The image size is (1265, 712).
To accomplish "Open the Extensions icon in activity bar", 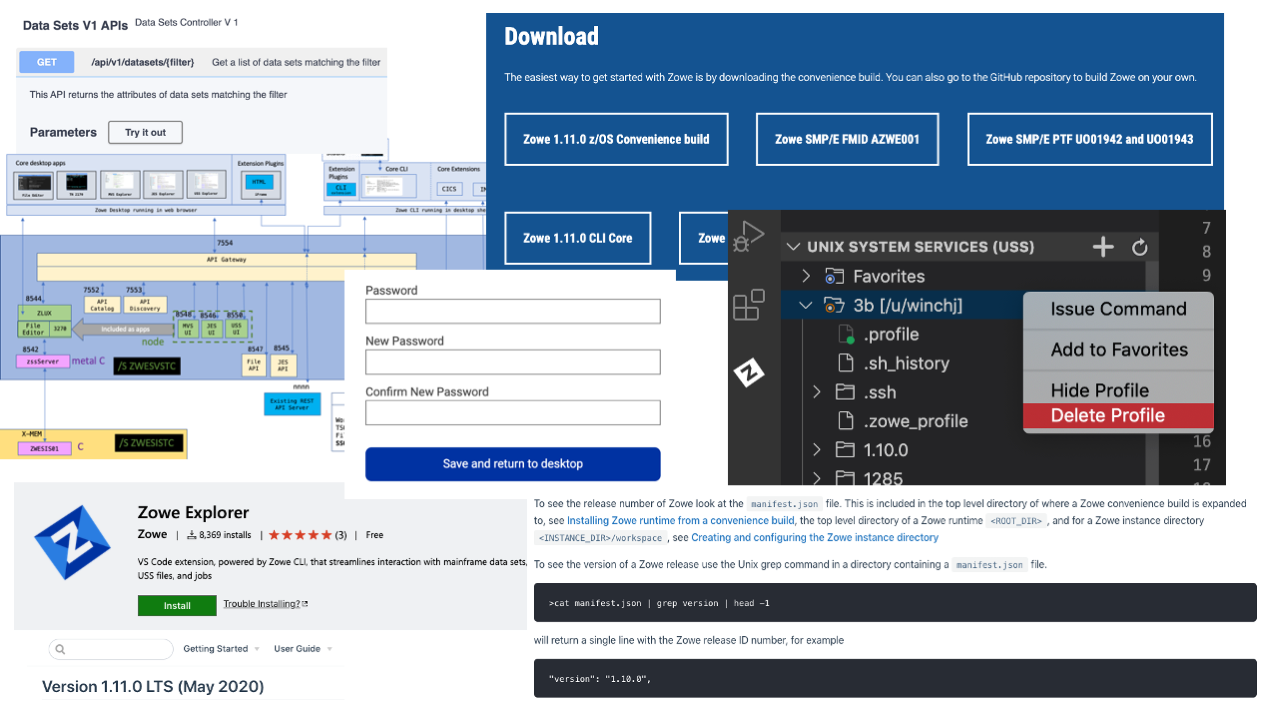I will (749, 304).
